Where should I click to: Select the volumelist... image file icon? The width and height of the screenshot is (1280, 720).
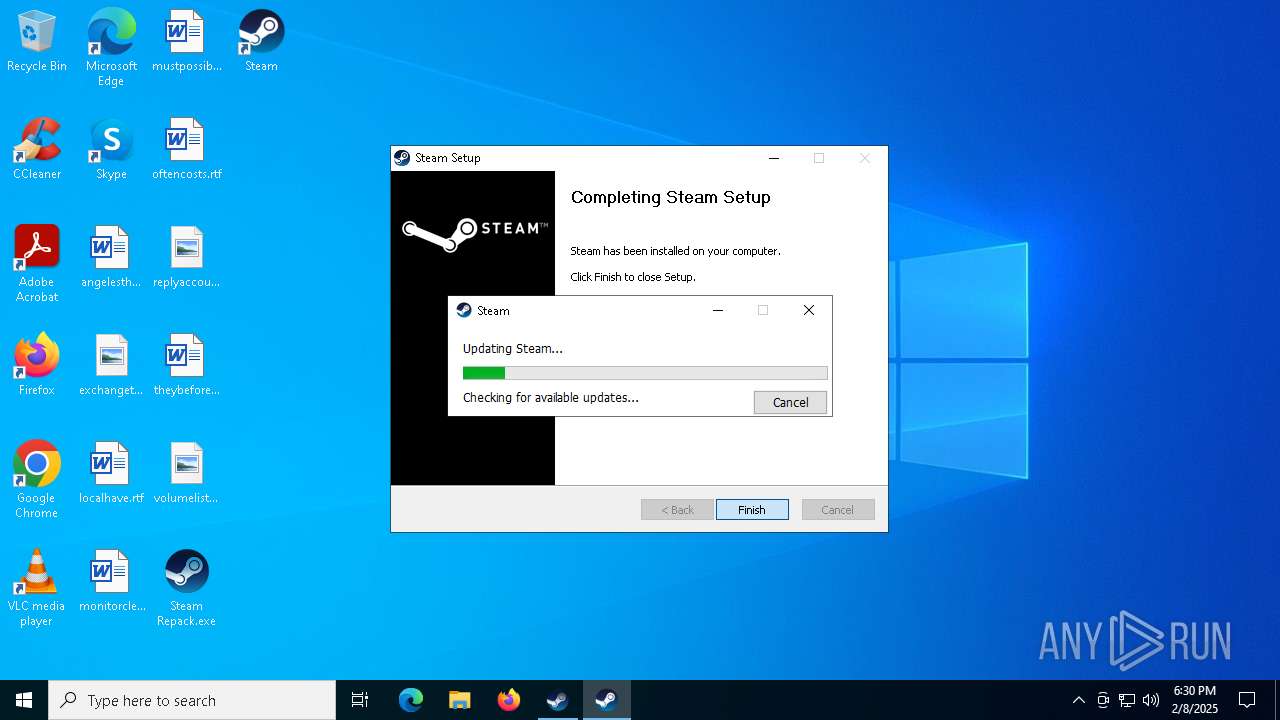[x=186, y=473]
